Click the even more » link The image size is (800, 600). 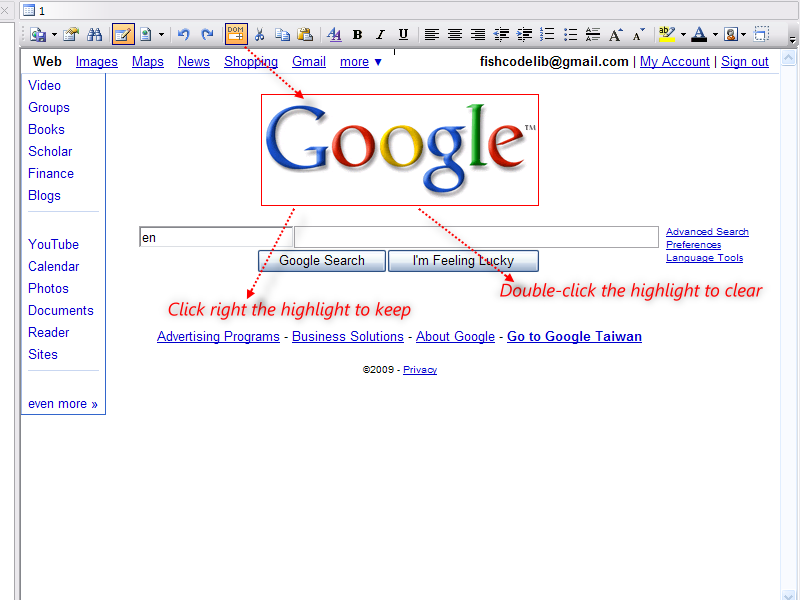63,404
